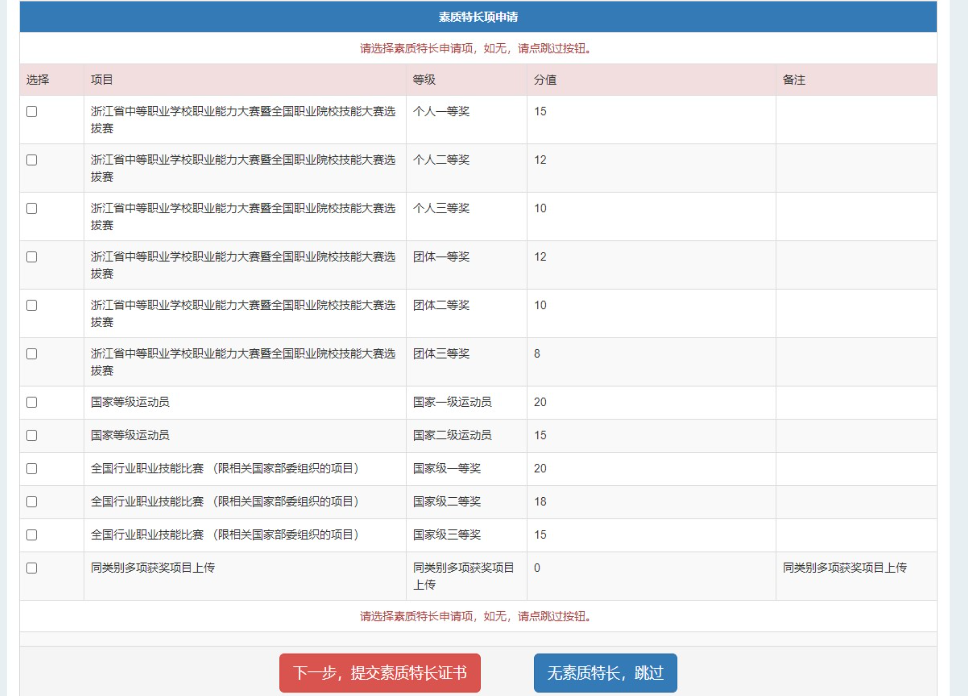Click the 备注 column header

tap(794, 80)
